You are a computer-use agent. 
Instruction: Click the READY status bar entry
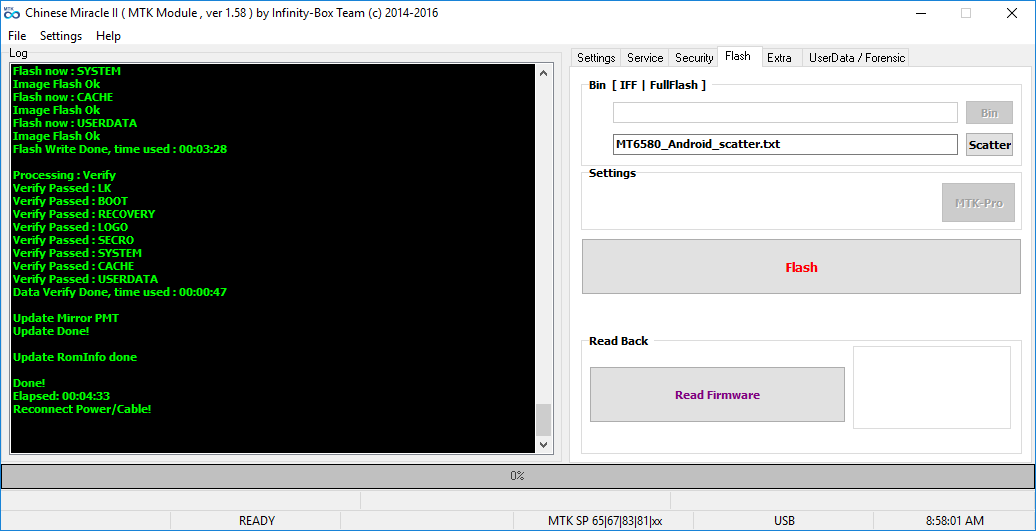point(256,520)
